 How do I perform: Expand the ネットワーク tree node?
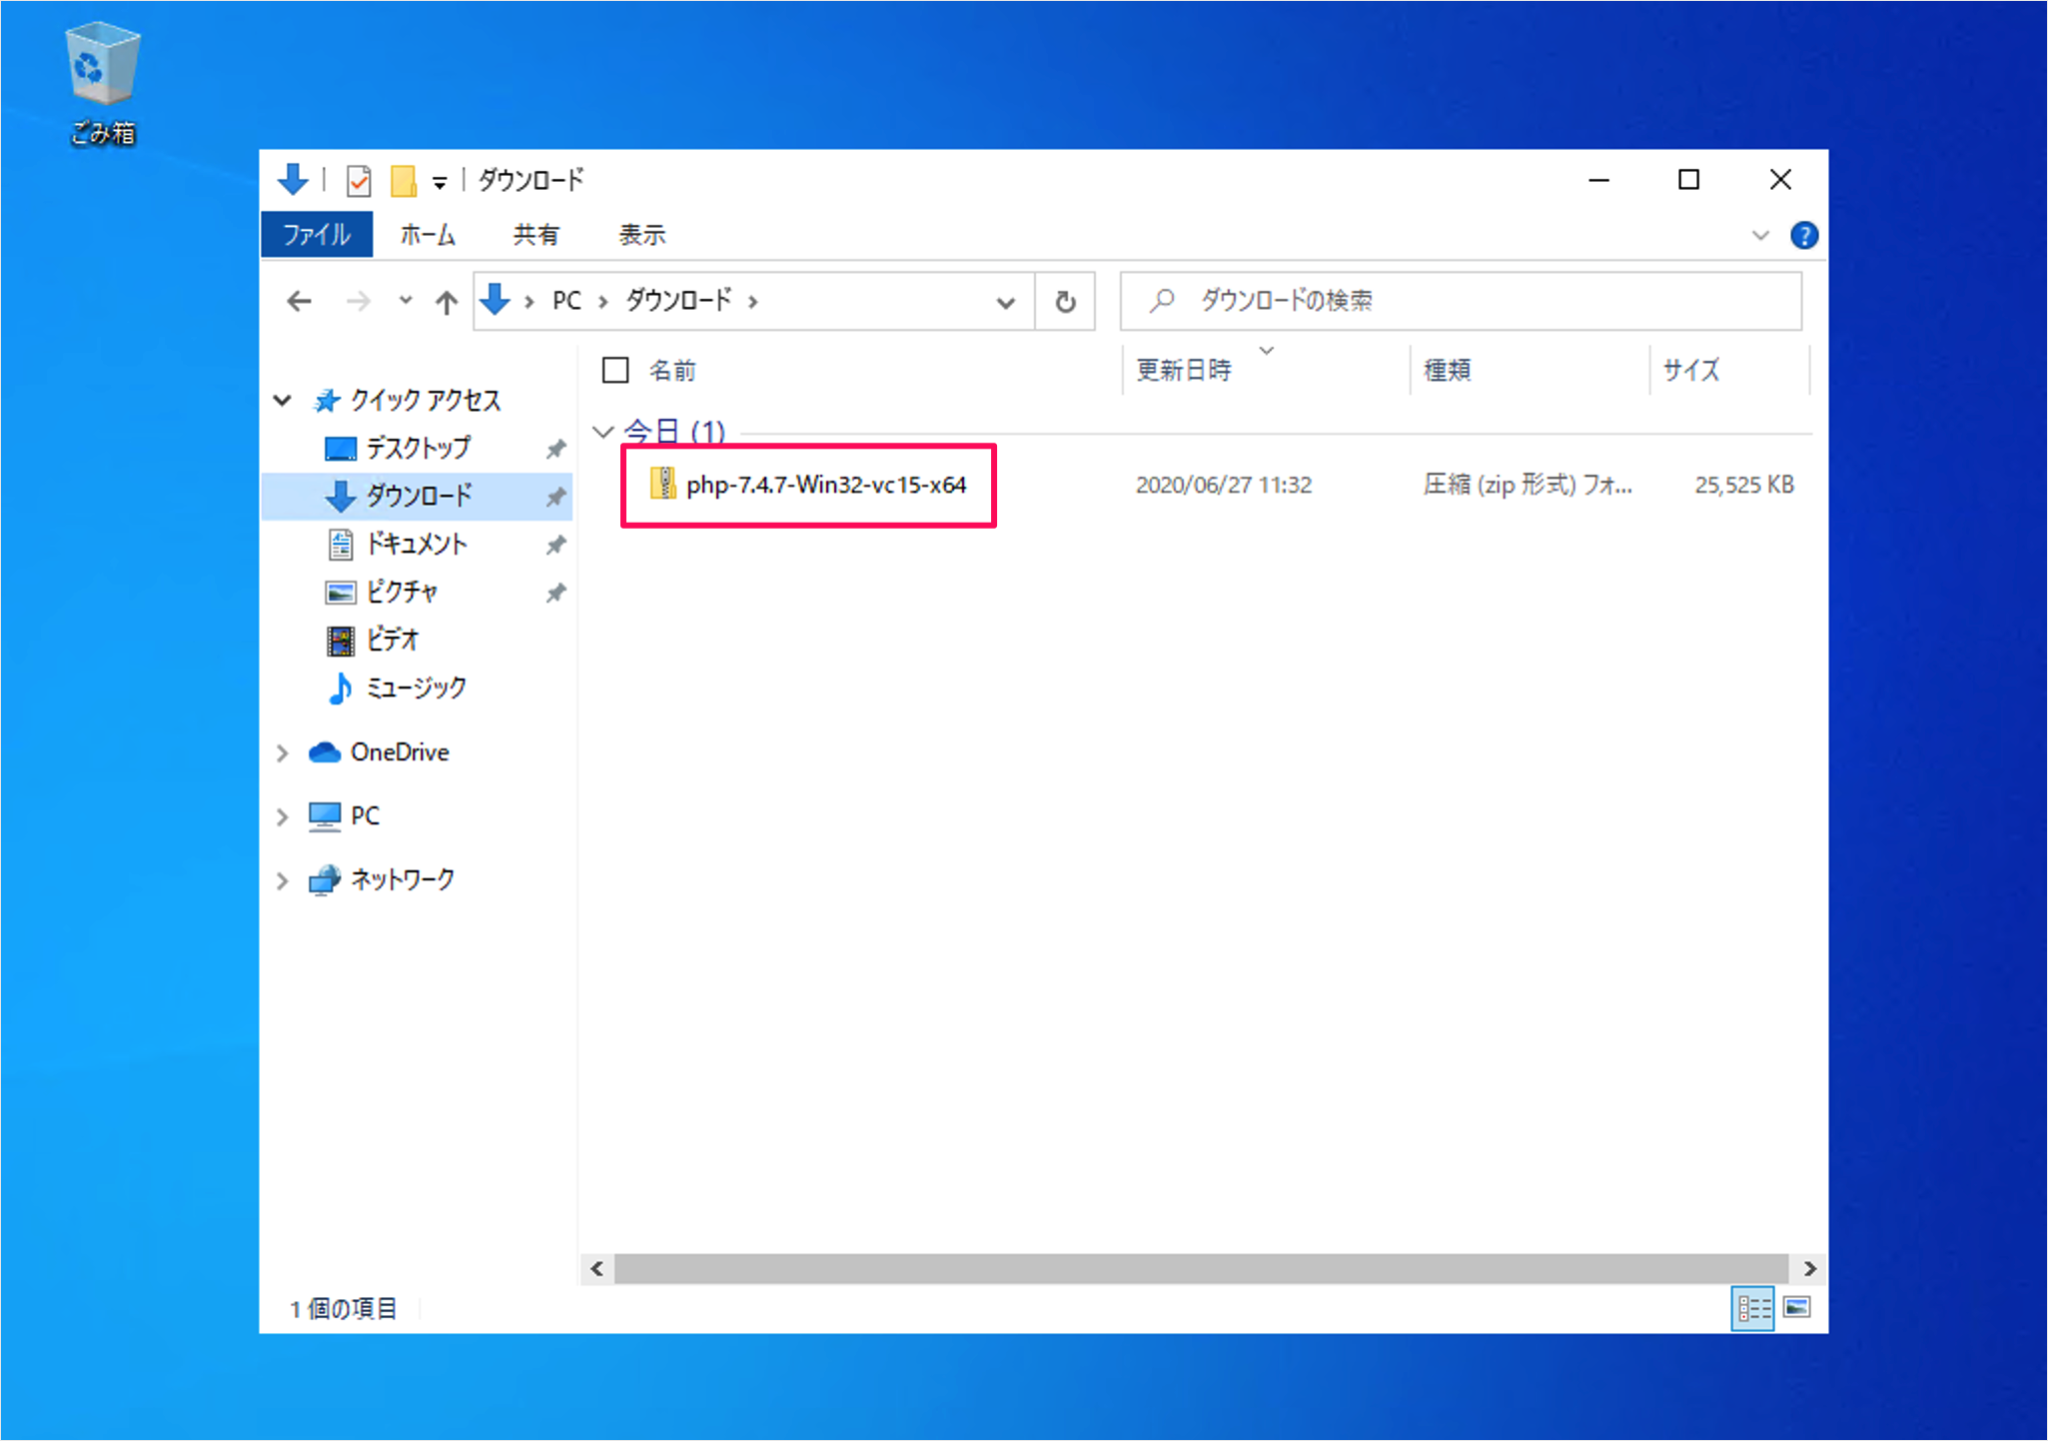point(282,880)
